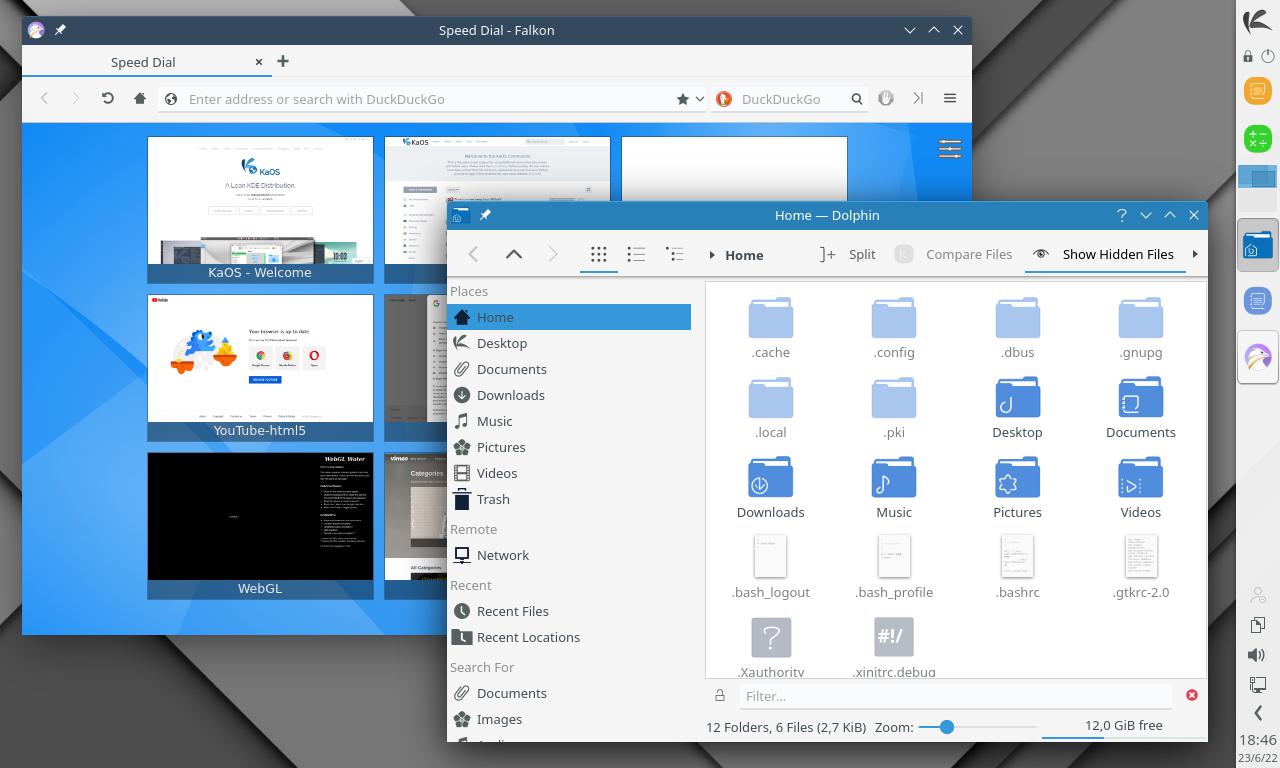Select the .gnupg folder
This screenshot has width=1280, height=768.
point(1140,327)
